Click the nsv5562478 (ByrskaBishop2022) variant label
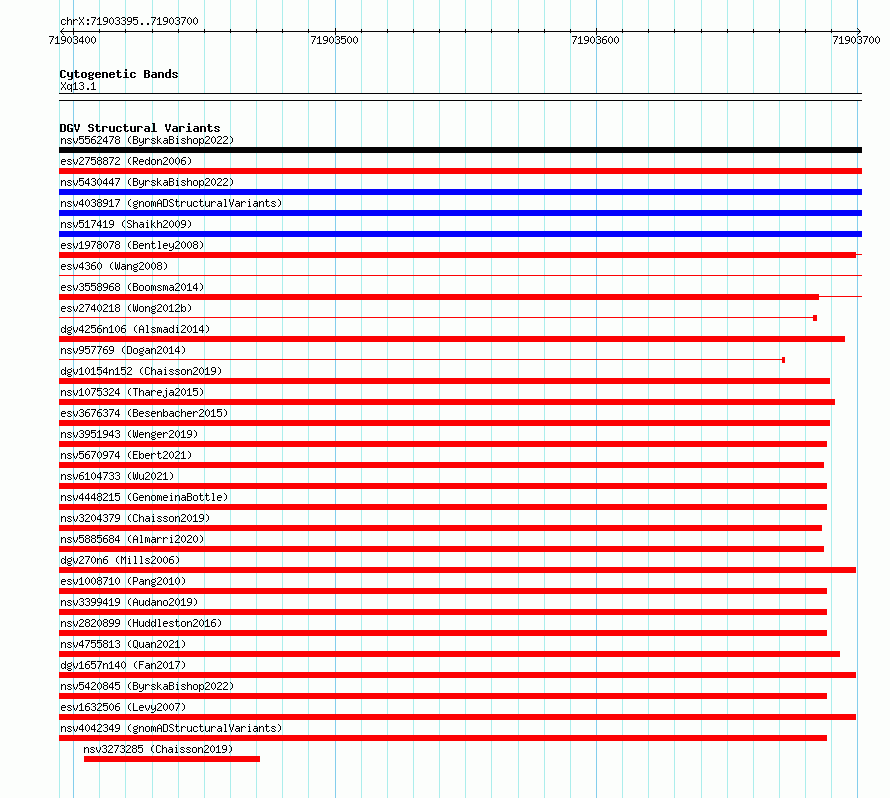This screenshot has width=890, height=798. tap(147, 140)
